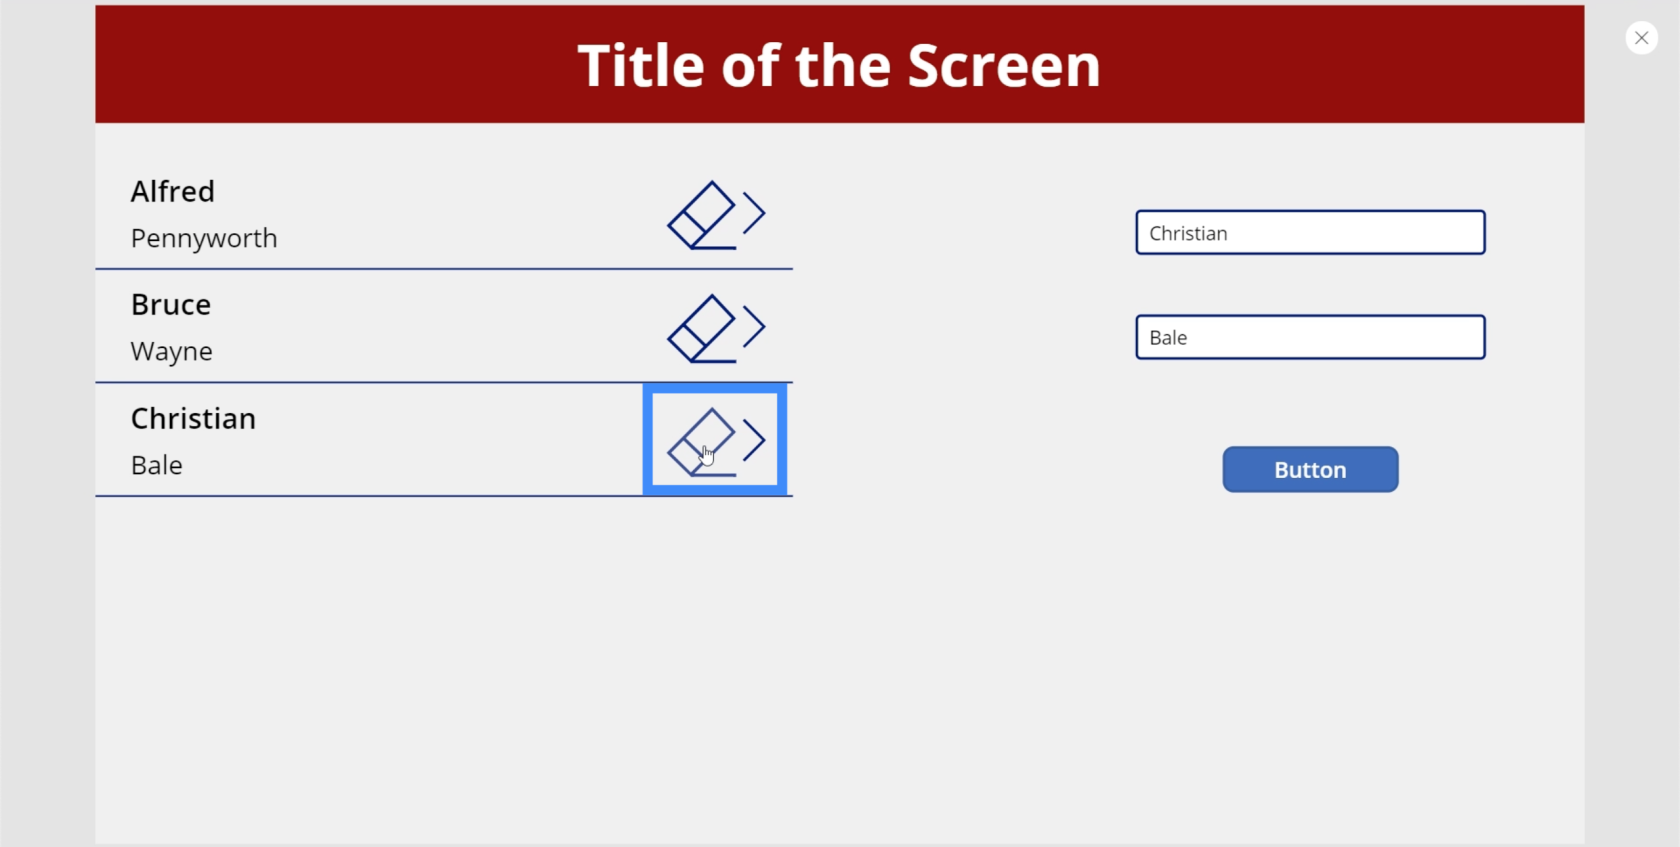Click the eraser icon beside Alfred Pennyworth
The height and width of the screenshot is (847, 1680).
pyautogui.click(x=702, y=215)
